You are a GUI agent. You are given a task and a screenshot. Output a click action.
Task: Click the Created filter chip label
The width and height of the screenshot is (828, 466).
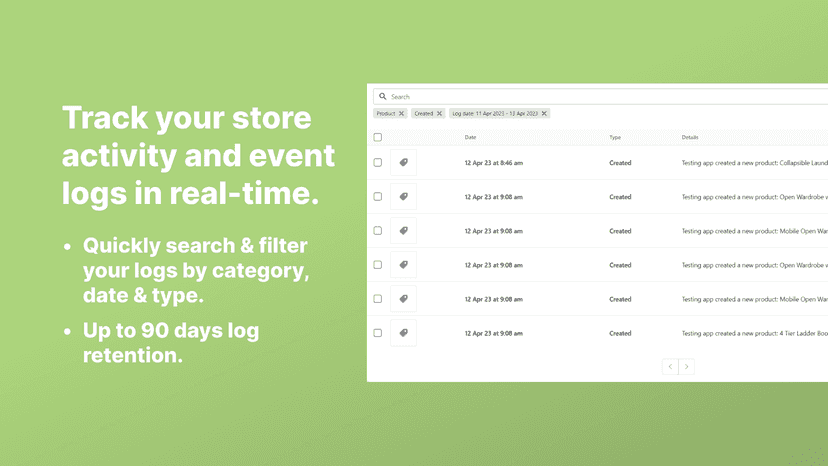[x=424, y=114]
